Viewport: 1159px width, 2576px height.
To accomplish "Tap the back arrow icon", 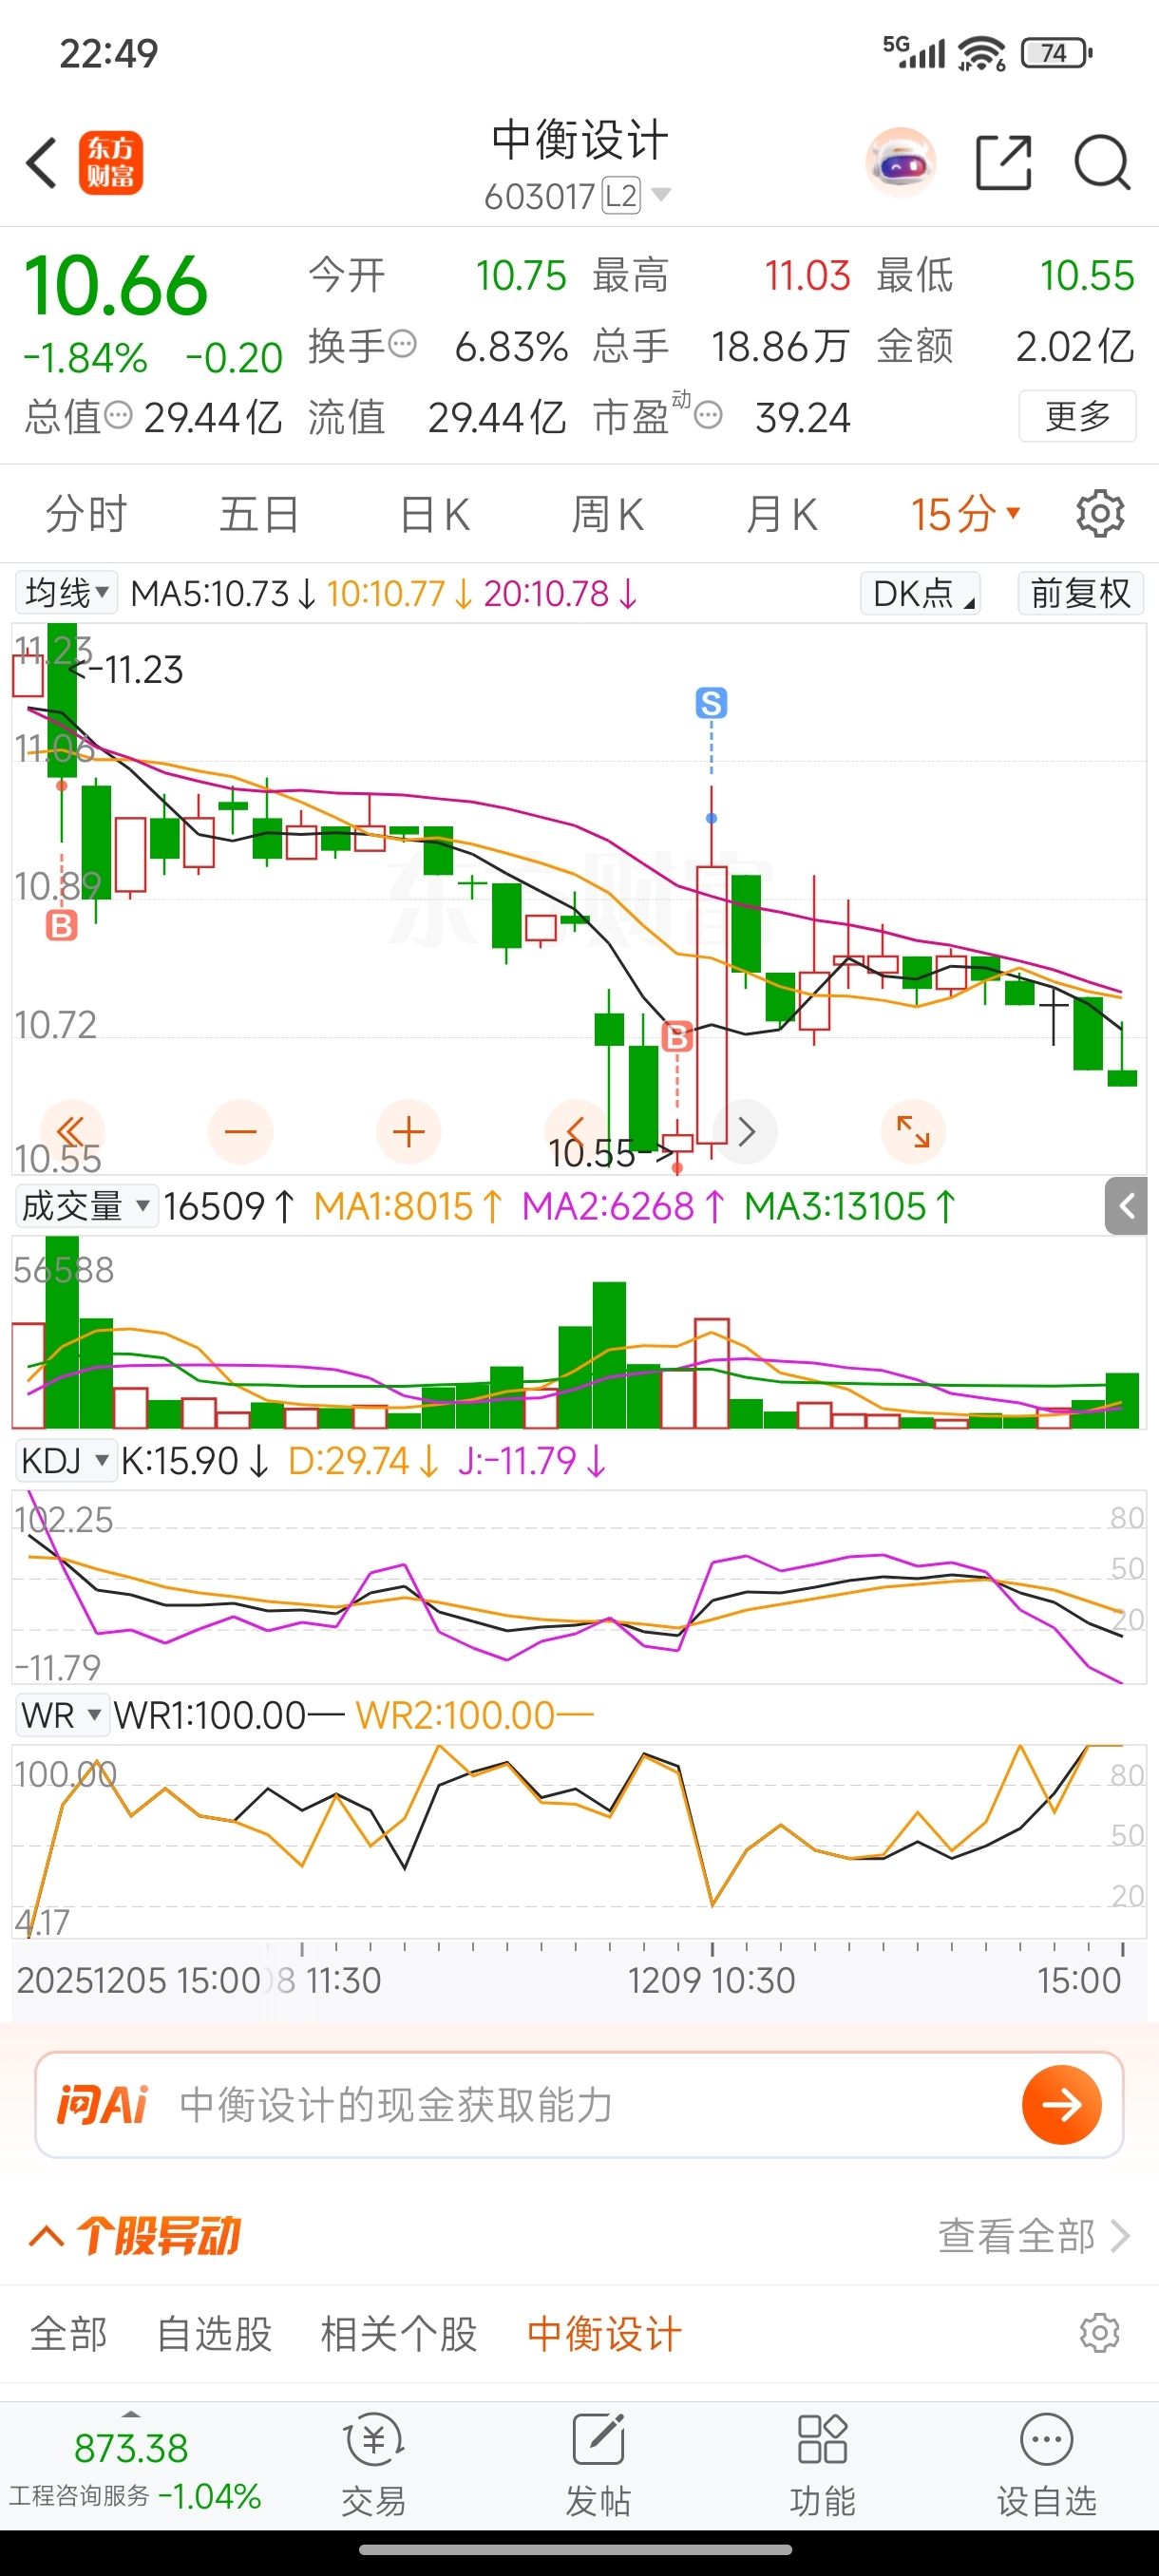I will pyautogui.click(x=42, y=163).
